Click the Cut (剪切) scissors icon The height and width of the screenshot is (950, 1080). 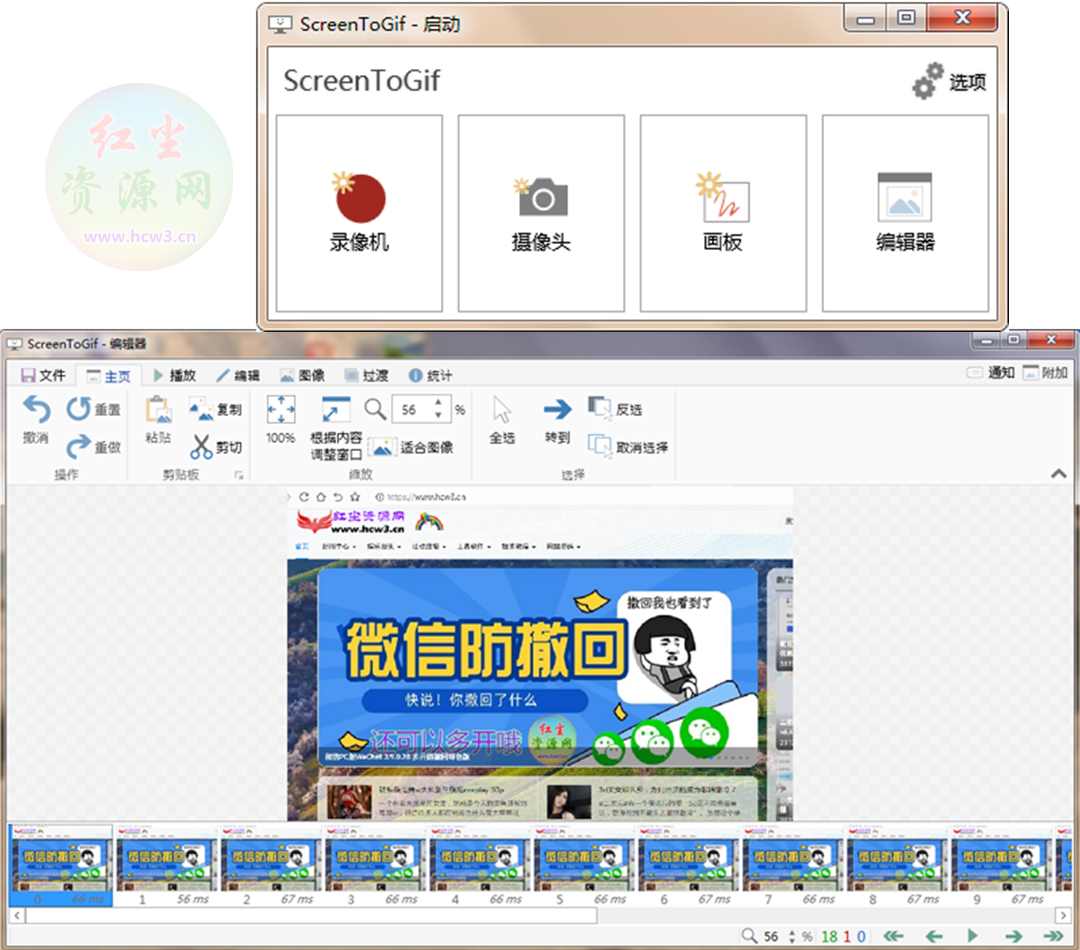click(x=201, y=446)
